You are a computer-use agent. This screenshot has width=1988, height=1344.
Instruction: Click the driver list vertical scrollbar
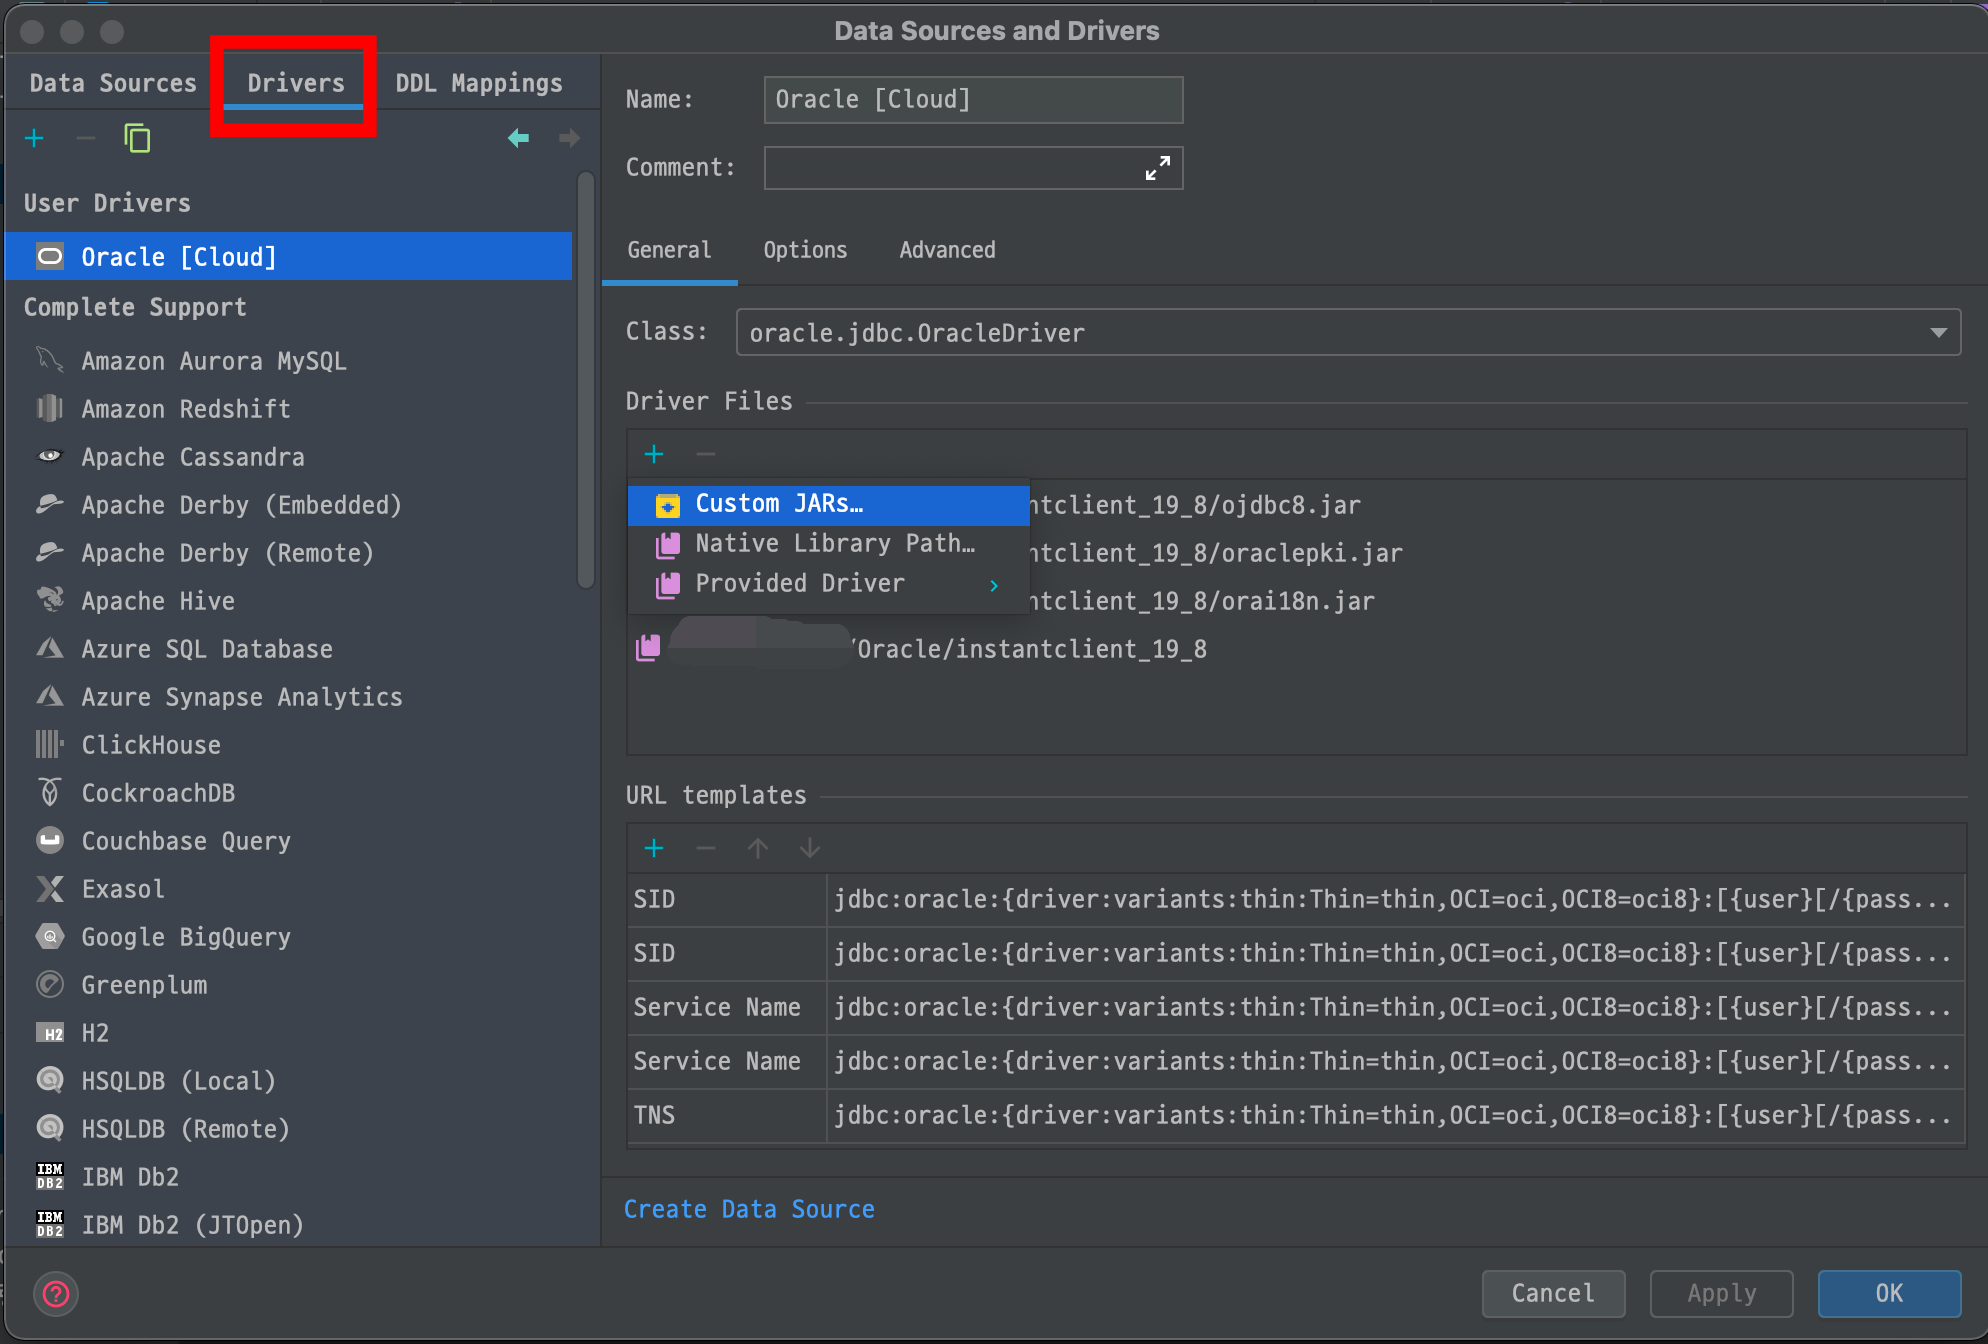coord(586,380)
